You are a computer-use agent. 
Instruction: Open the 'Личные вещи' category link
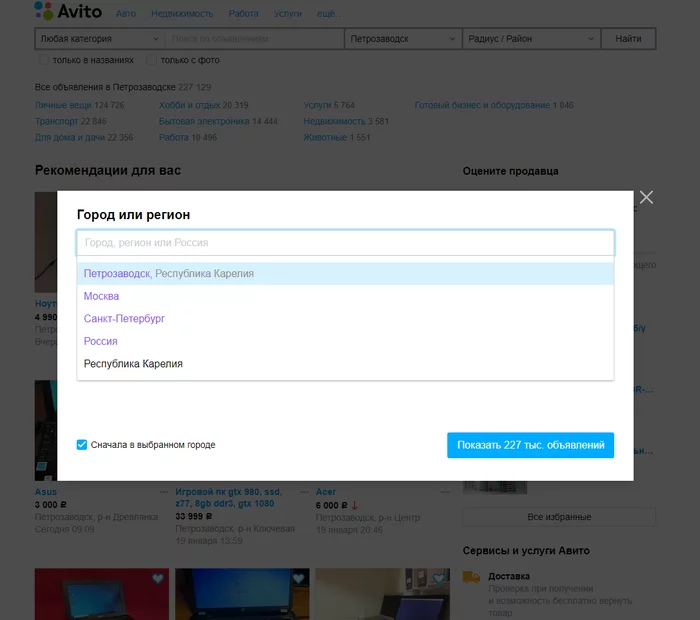tap(63, 105)
